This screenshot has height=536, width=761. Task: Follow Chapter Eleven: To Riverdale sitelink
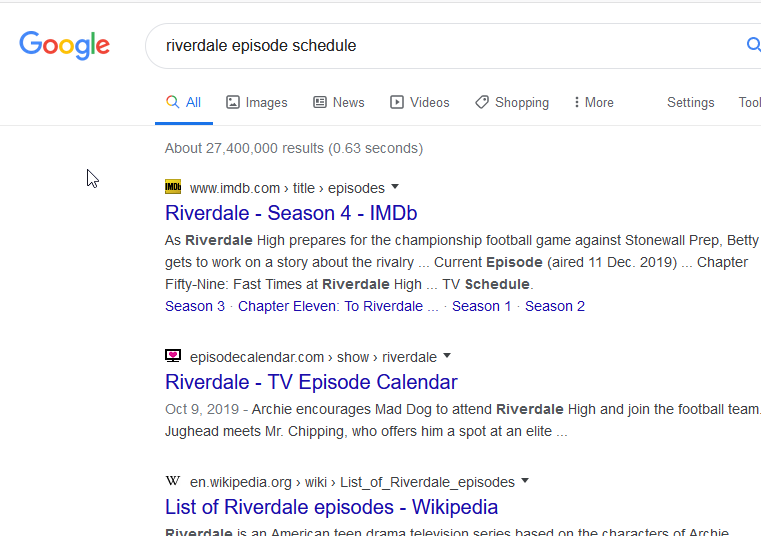coord(338,306)
